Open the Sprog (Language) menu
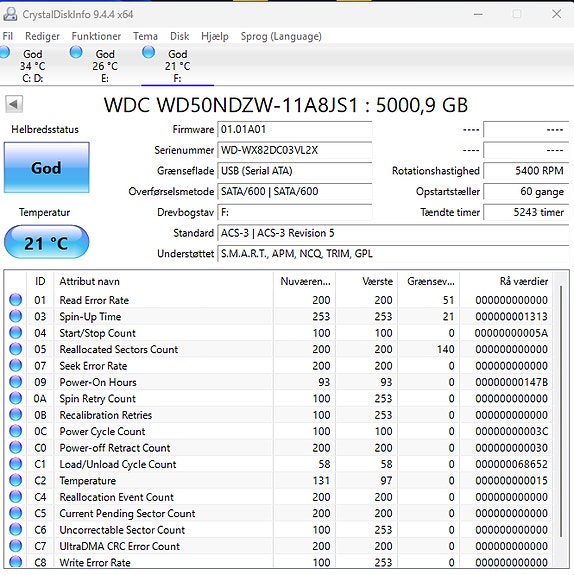The image size is (574, 575). coord(281,36)
